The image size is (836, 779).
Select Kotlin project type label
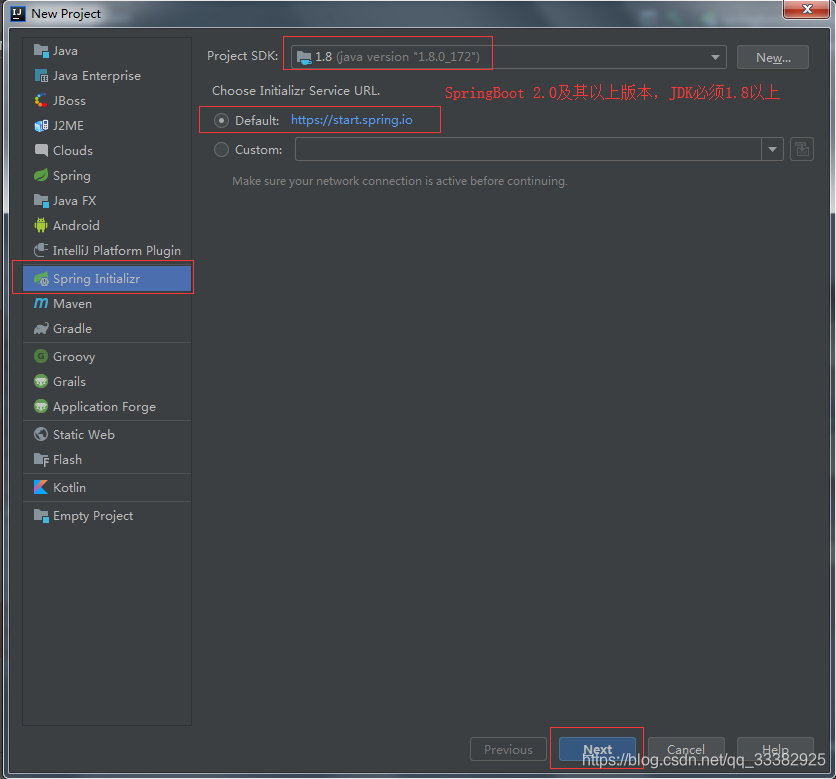[69, 487]
